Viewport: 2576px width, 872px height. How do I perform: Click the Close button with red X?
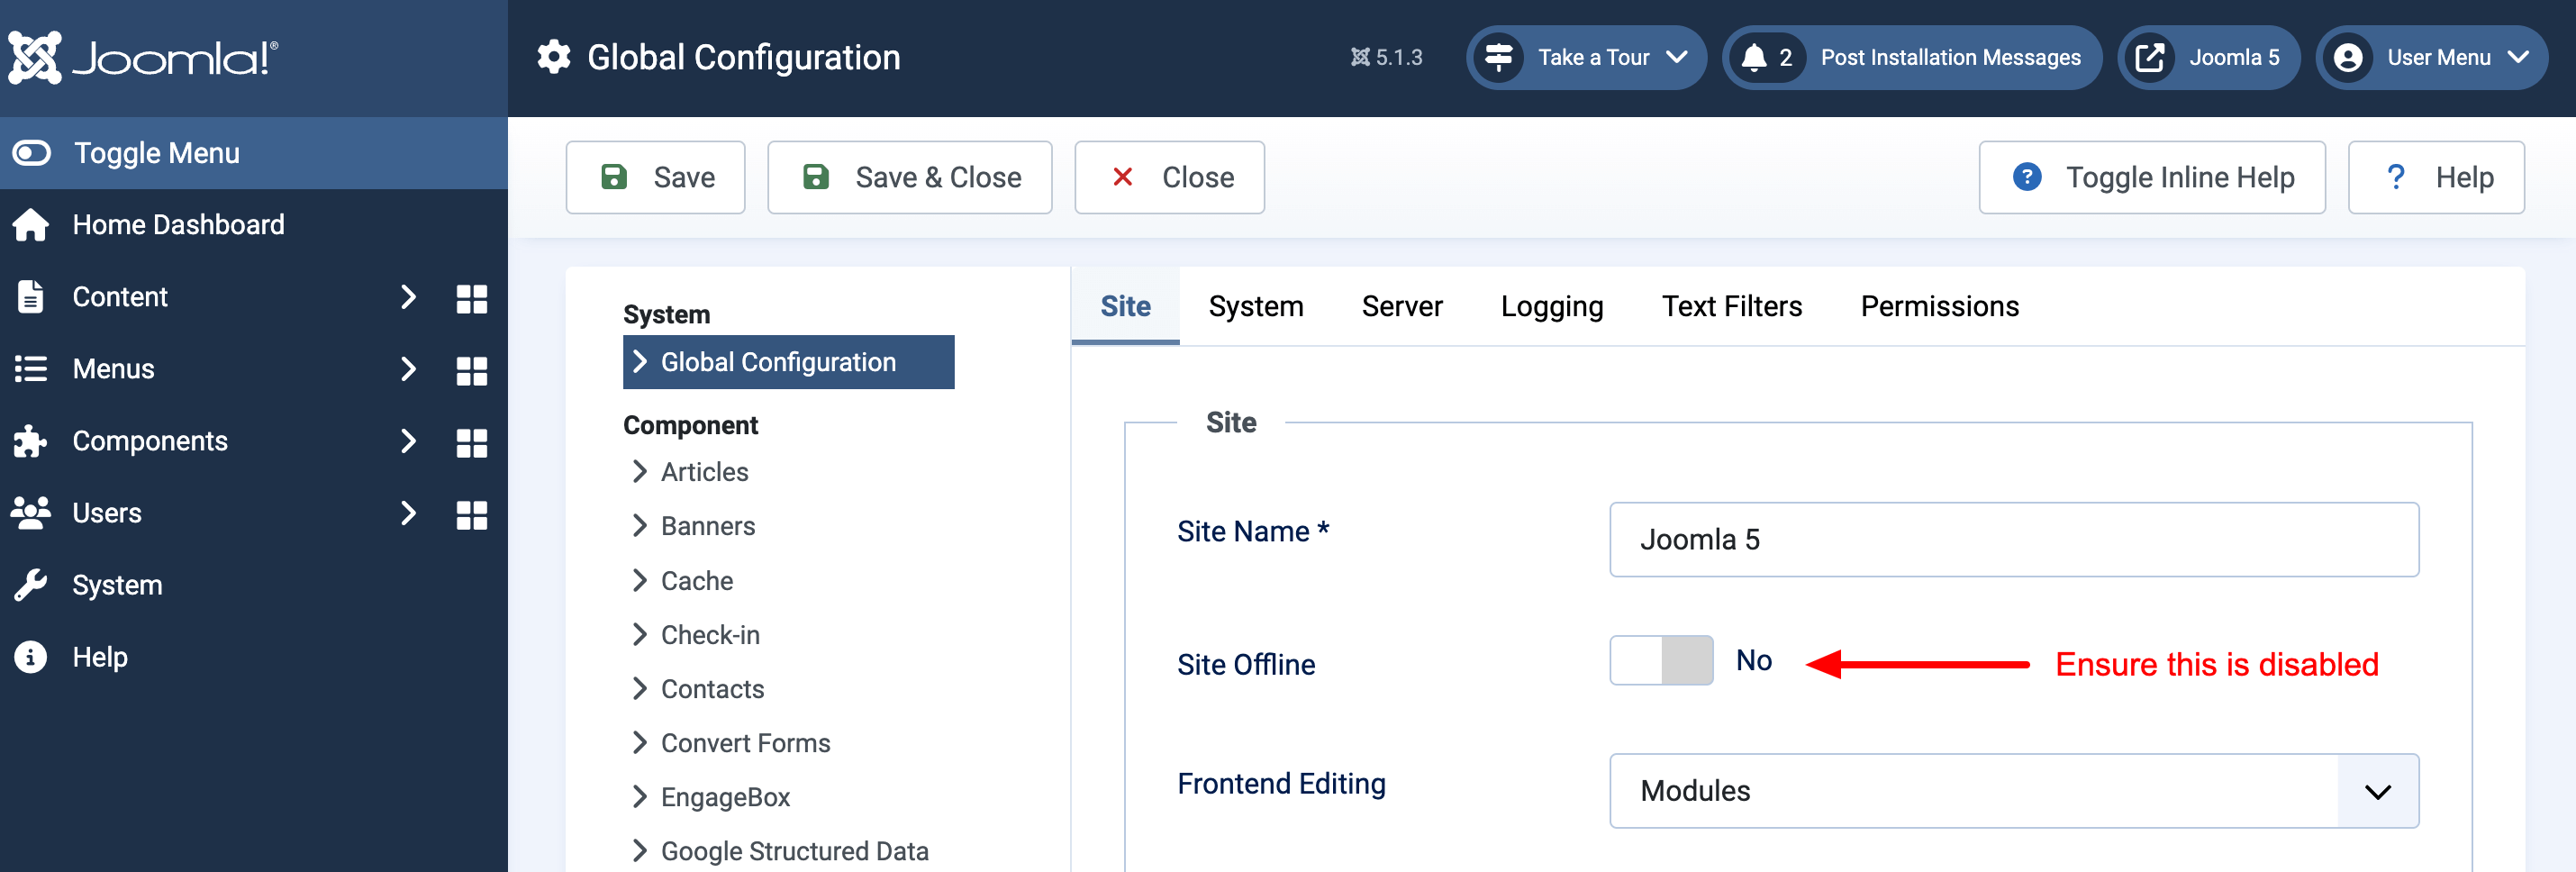(x=1169, y=177)
